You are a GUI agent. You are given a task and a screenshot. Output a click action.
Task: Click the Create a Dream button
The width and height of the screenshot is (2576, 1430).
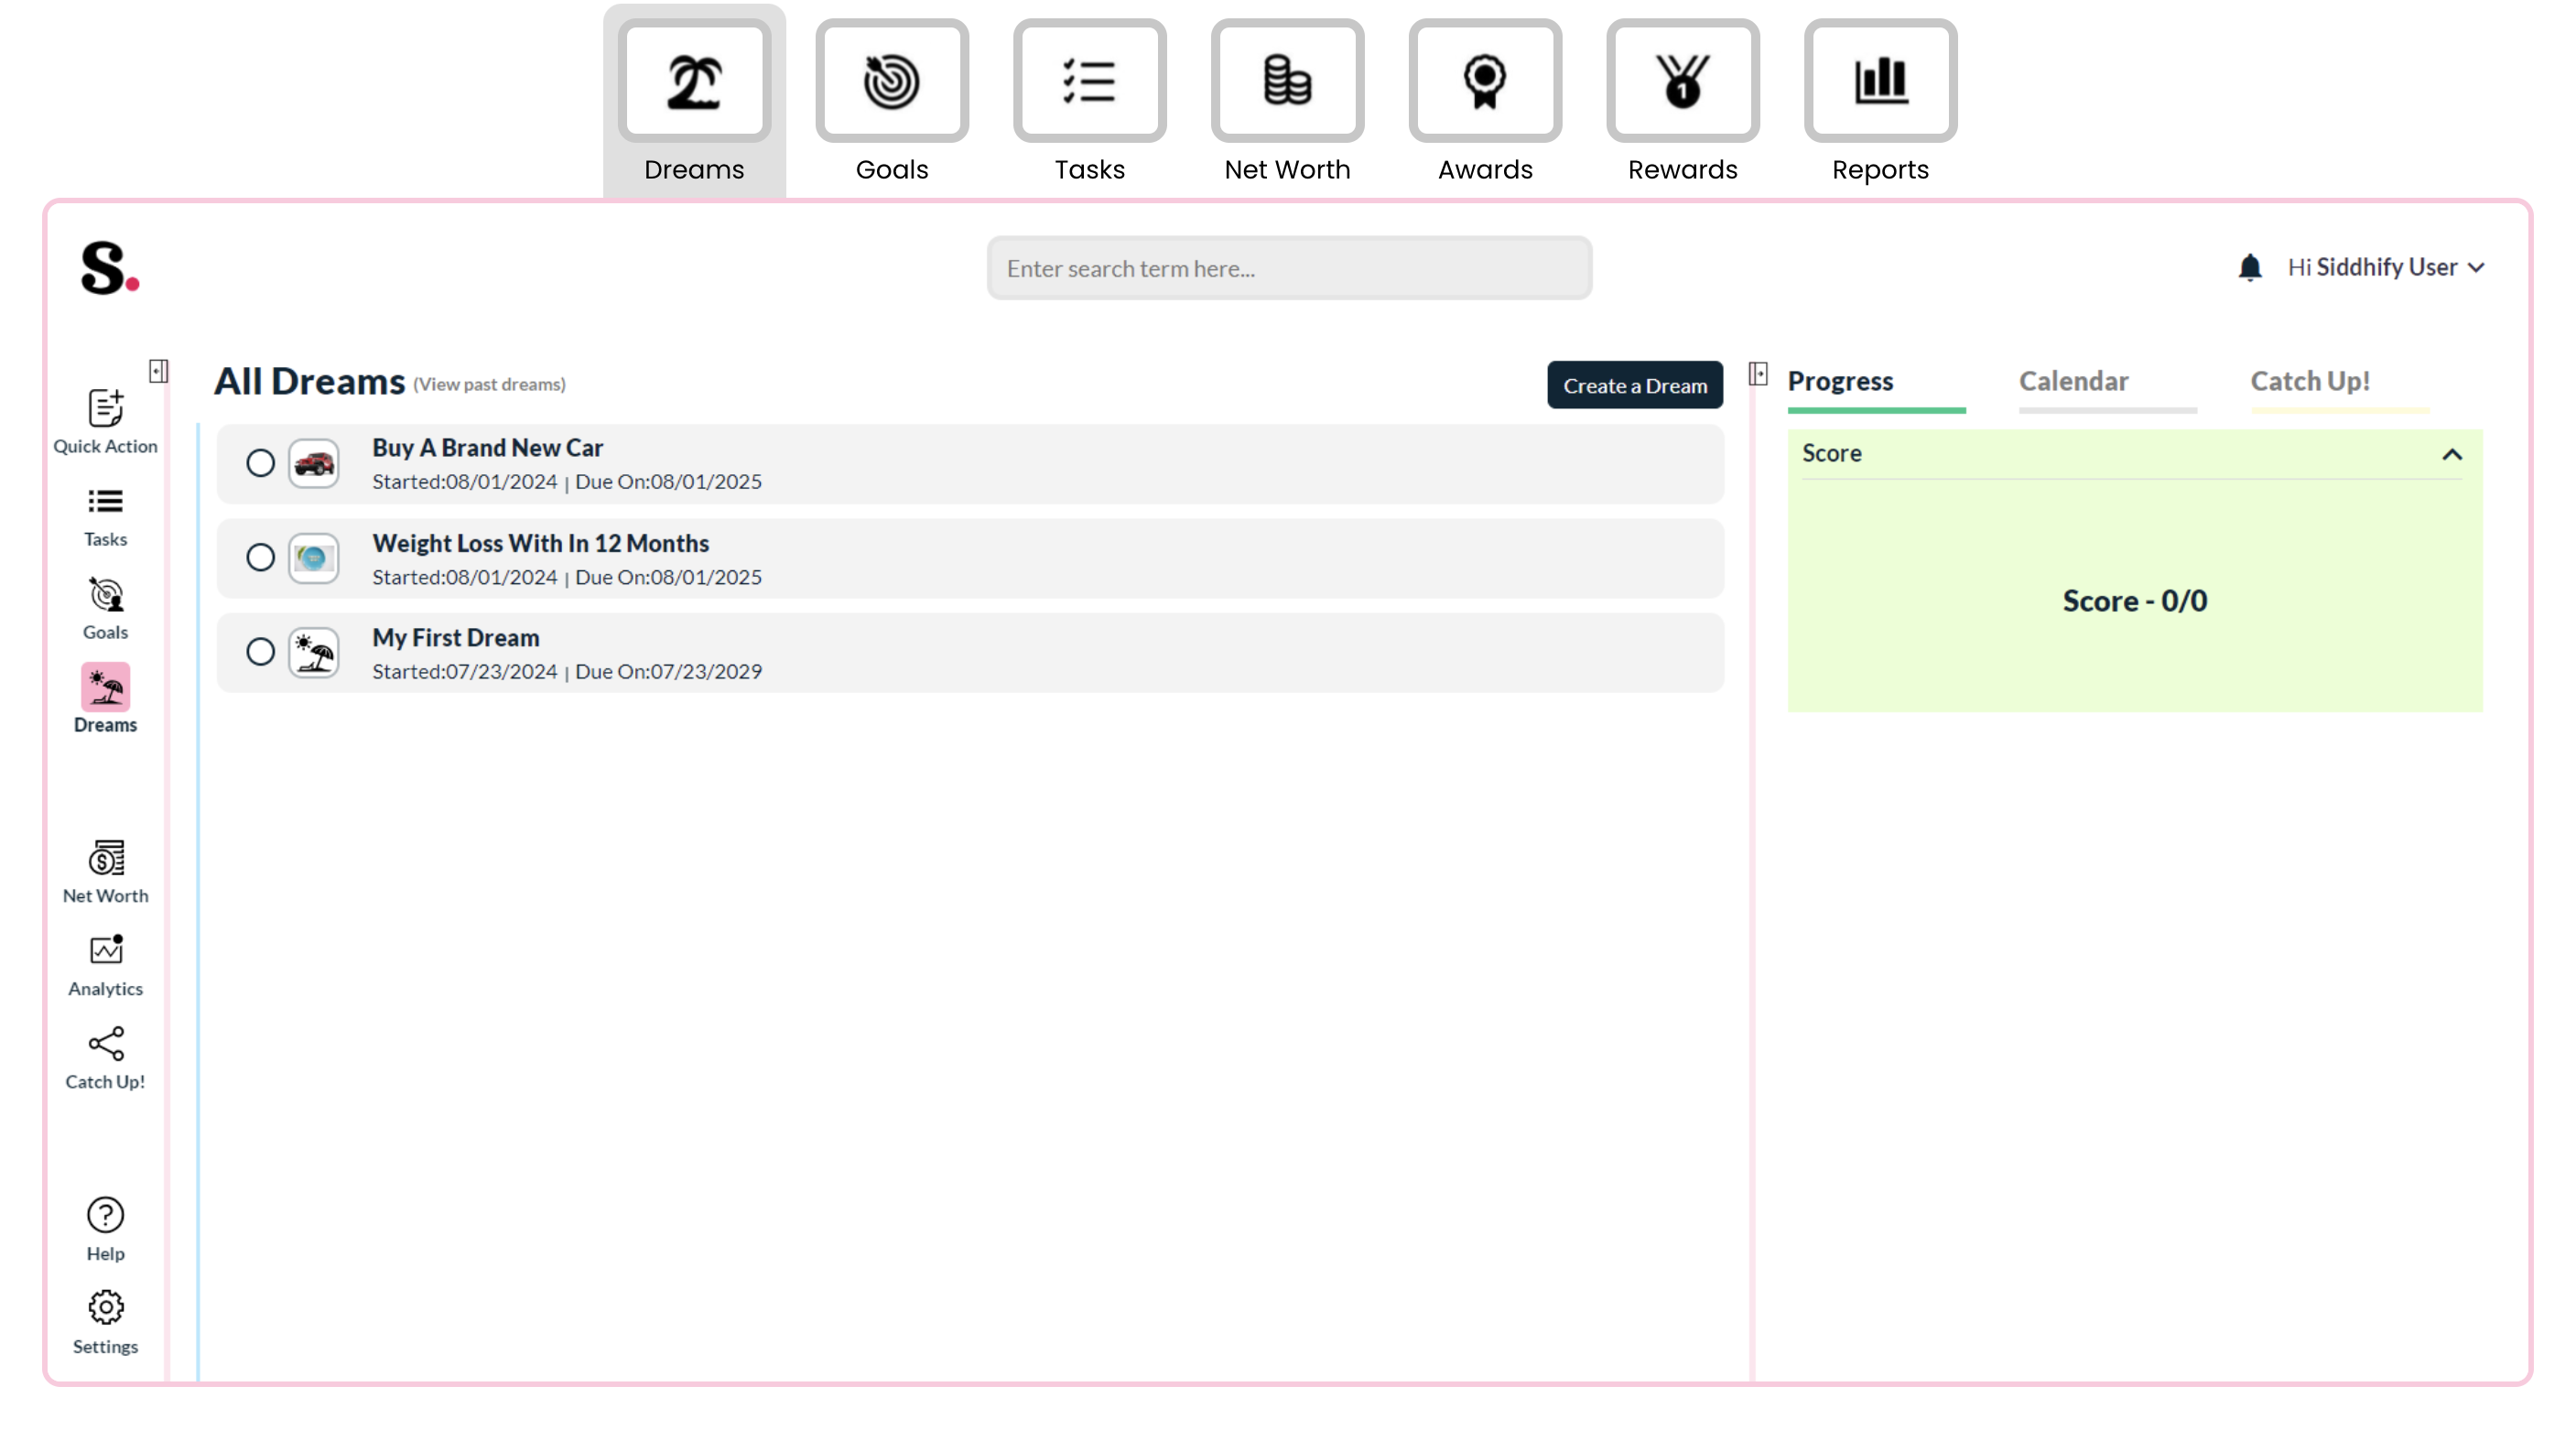click(1634, 385)
